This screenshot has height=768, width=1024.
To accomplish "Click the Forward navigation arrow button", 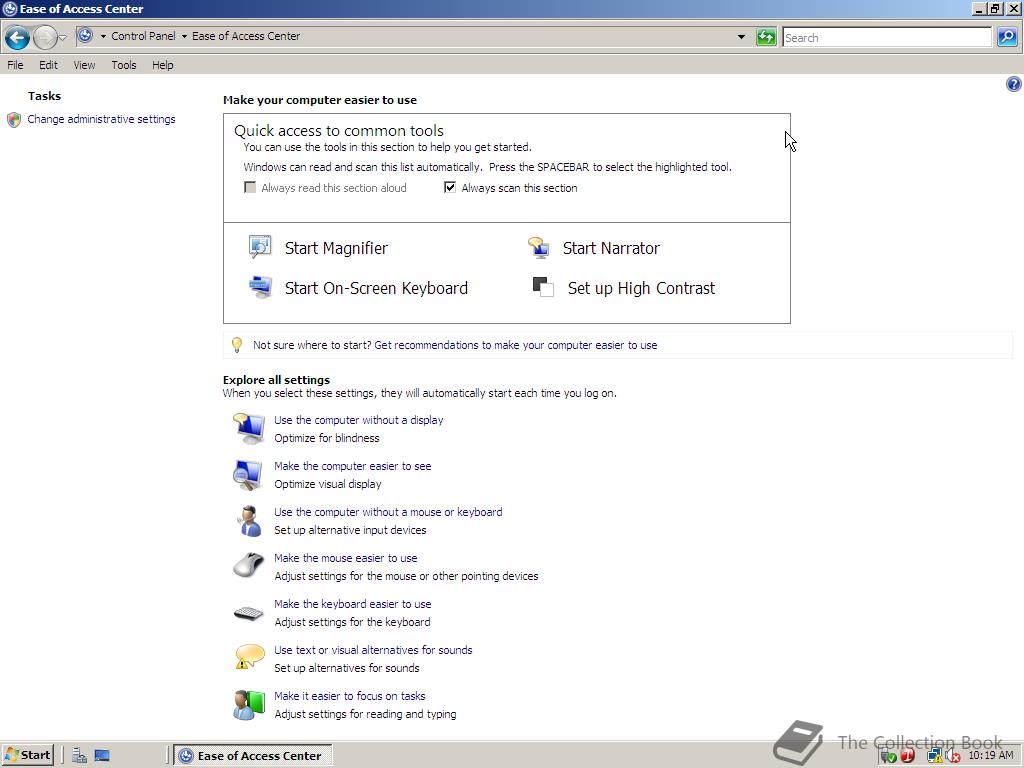I will pos(45,38).
